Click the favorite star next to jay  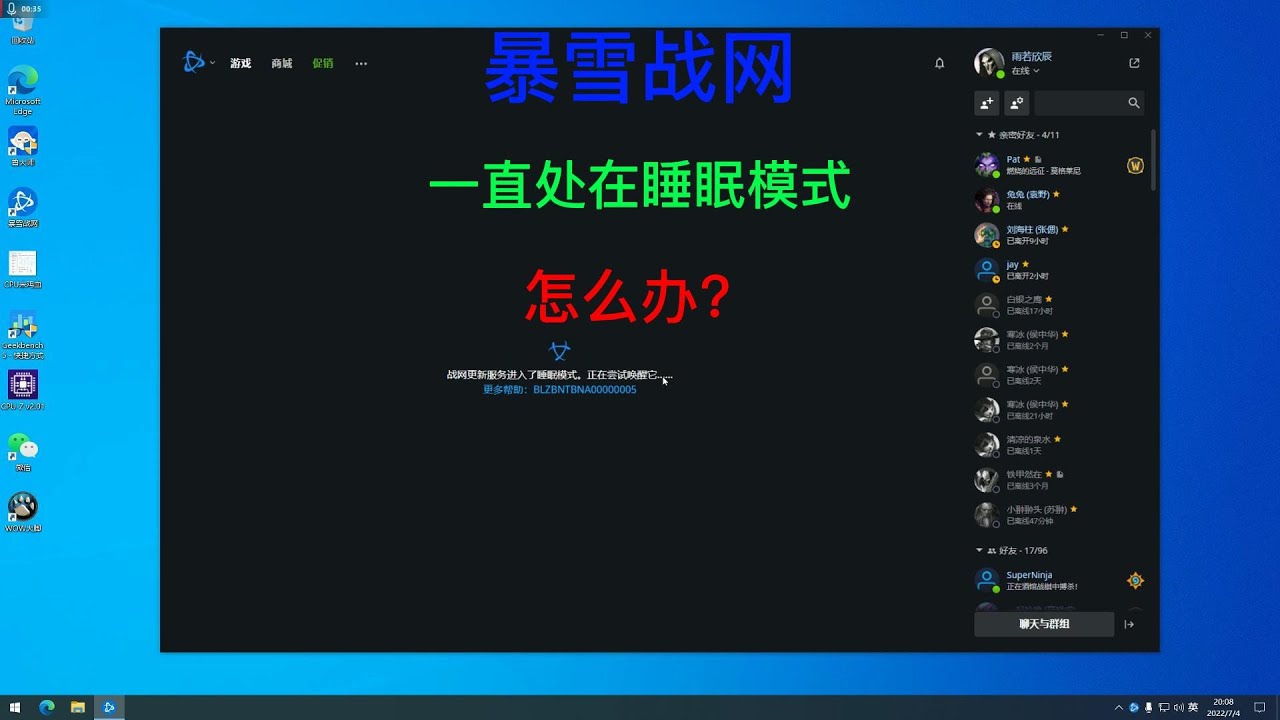(x=1025, y=265)
